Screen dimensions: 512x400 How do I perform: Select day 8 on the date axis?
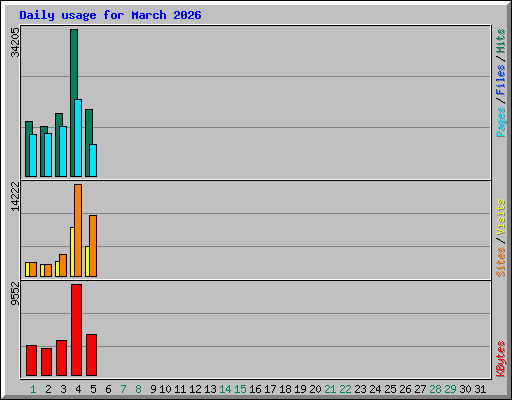138,389
